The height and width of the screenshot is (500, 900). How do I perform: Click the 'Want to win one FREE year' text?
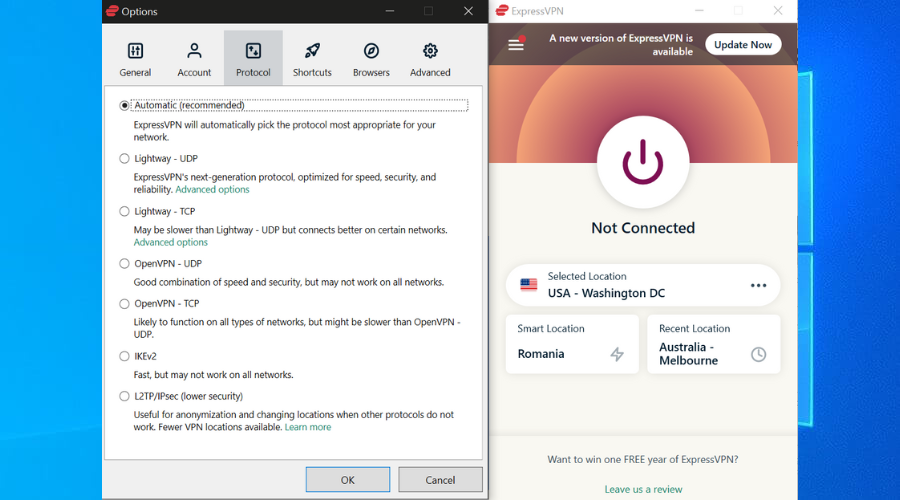pyautogui.click(x=643, y=459)
